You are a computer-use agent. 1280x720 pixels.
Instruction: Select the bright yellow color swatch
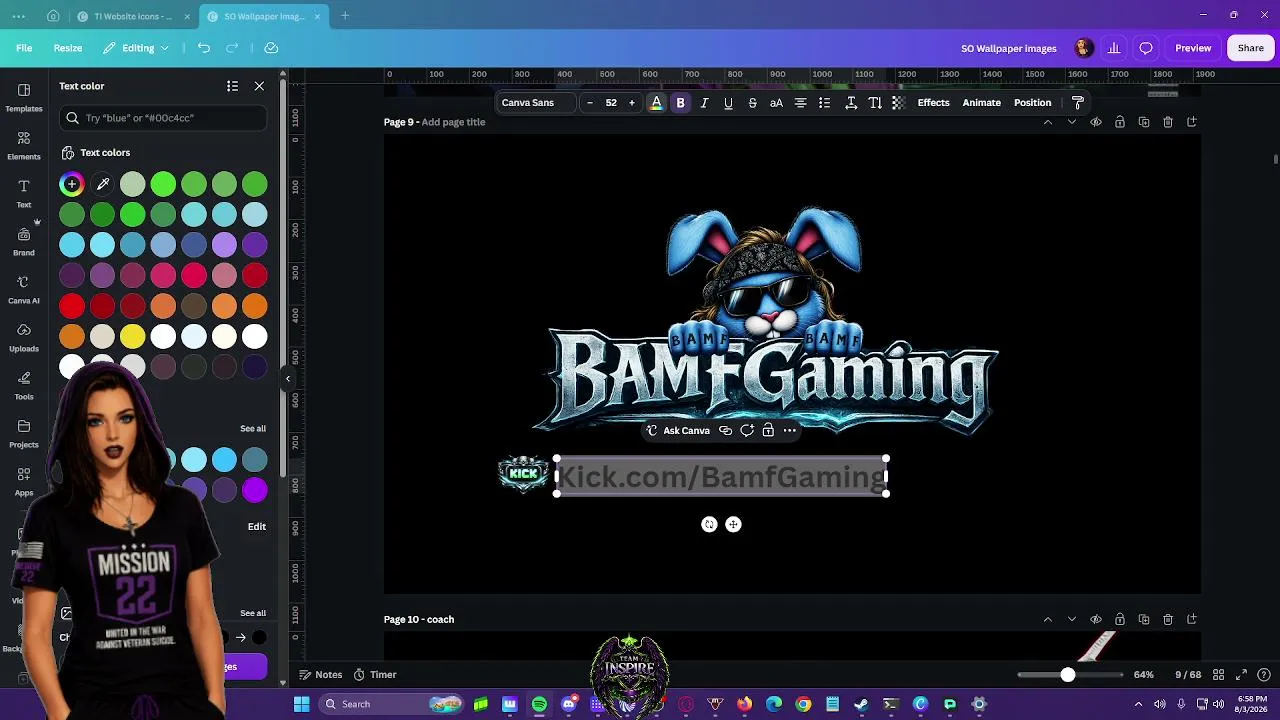133,337
